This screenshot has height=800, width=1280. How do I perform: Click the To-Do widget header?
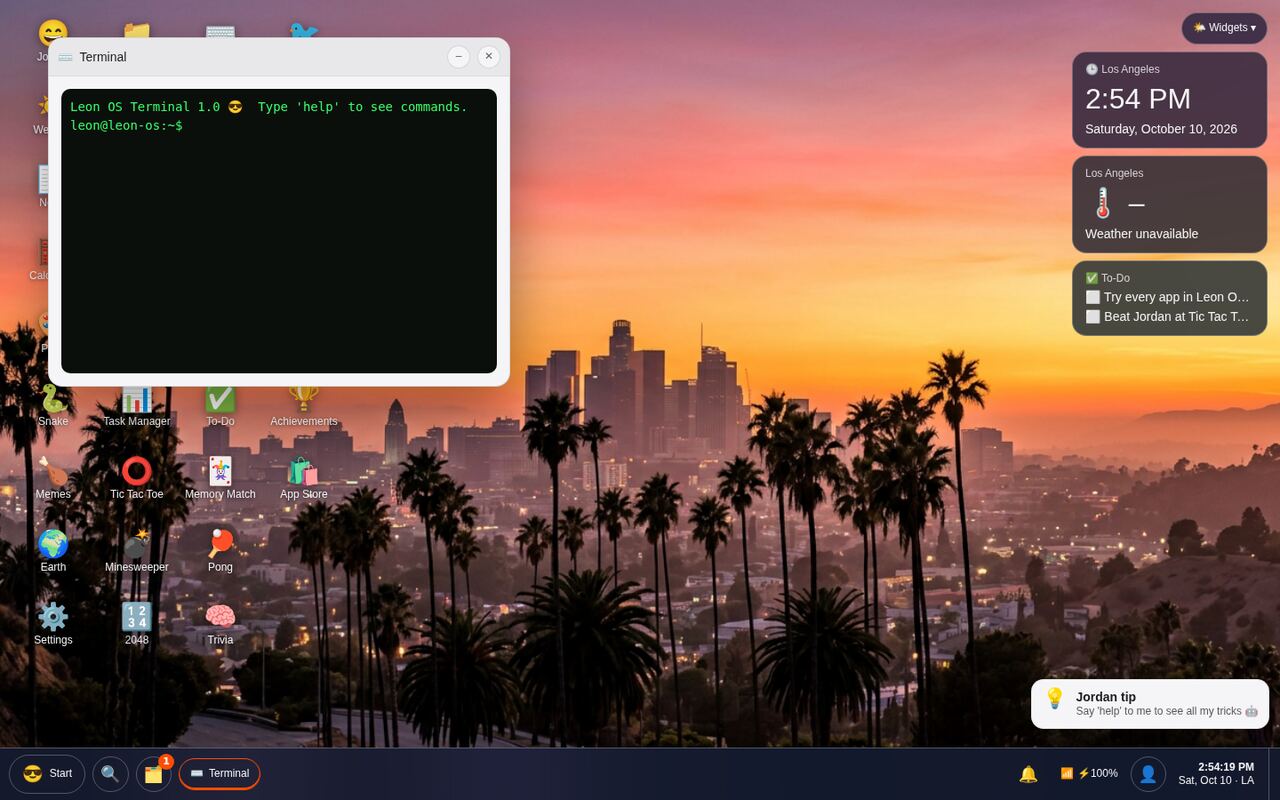click(1107, 278)
